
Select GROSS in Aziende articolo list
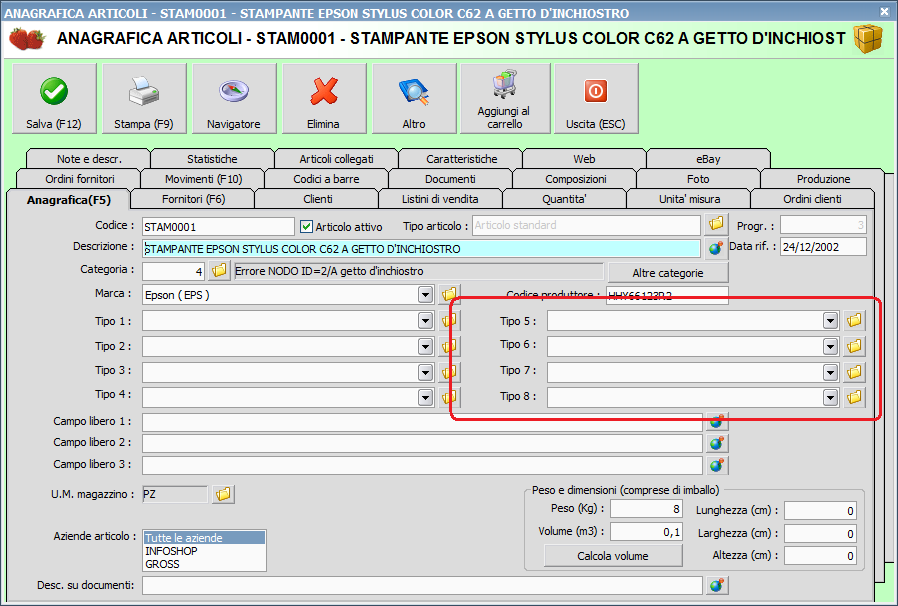pos(204,564)
